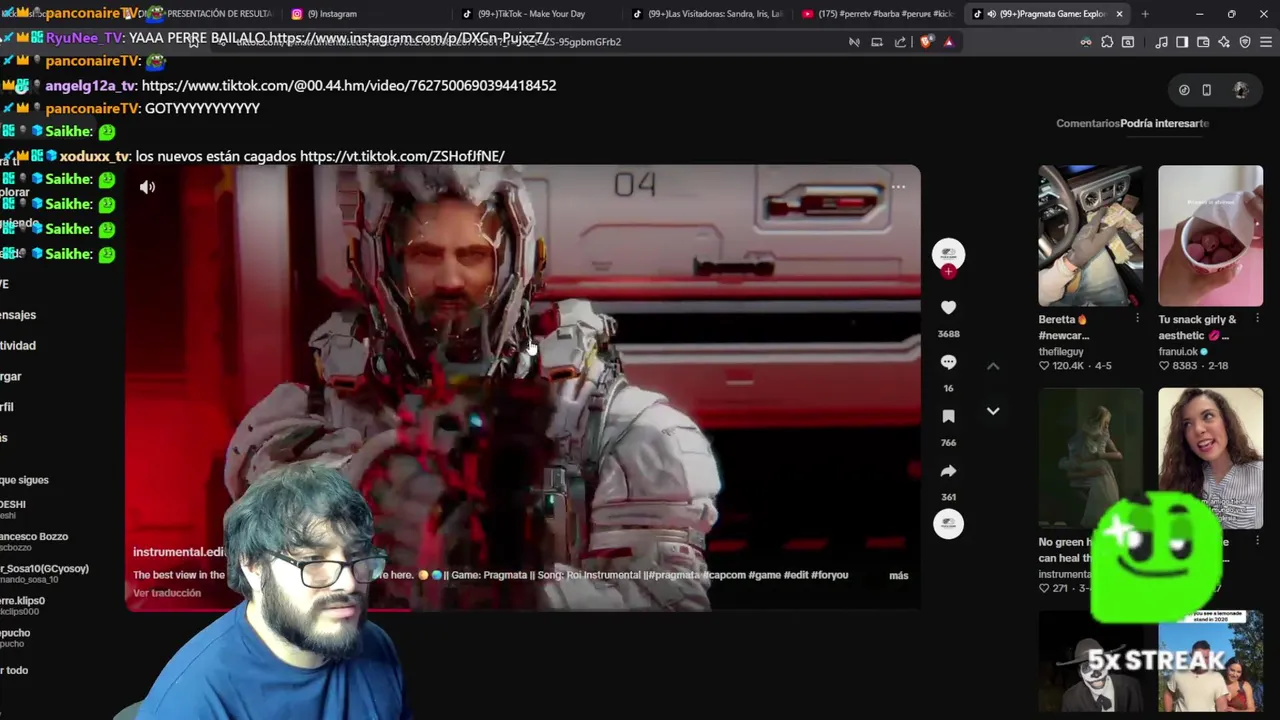Open the Beretta #newcar video thumbnail
The height and width of the screenshot is (720, 1280).
coord(1090,236)
